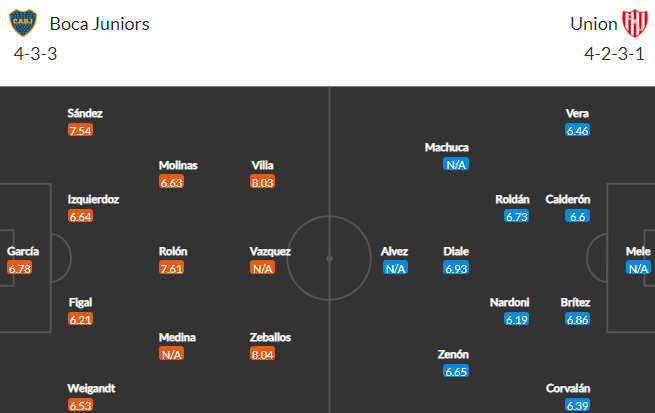Select Villa's 8.03 rating badge
This screenshot has height=413, width=655.
point(262,182)
